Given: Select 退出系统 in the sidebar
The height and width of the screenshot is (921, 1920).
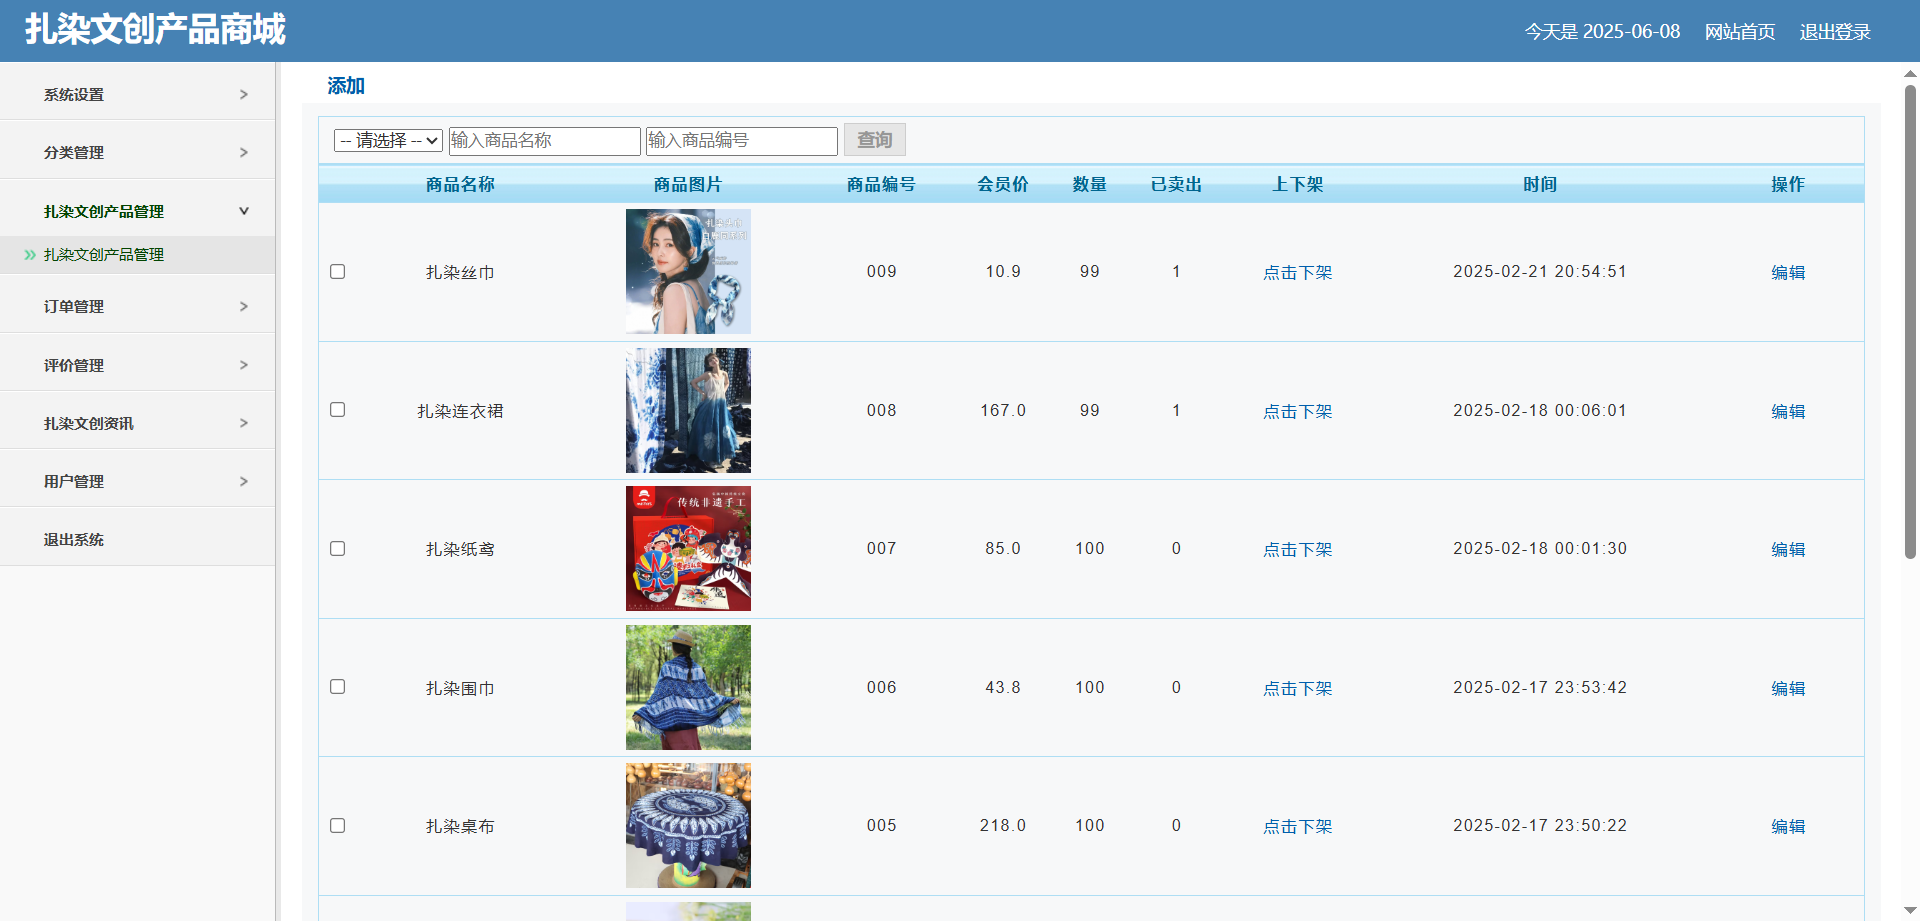Looking at the screenshot, I should pyautogui.click(x=74, y=539).
